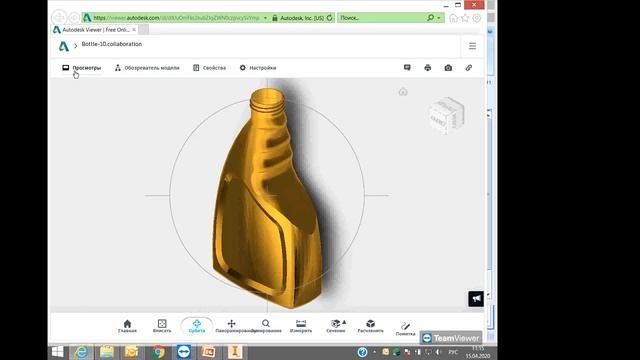
Task: Open browser tools gear icon
Action: point(476,18)
